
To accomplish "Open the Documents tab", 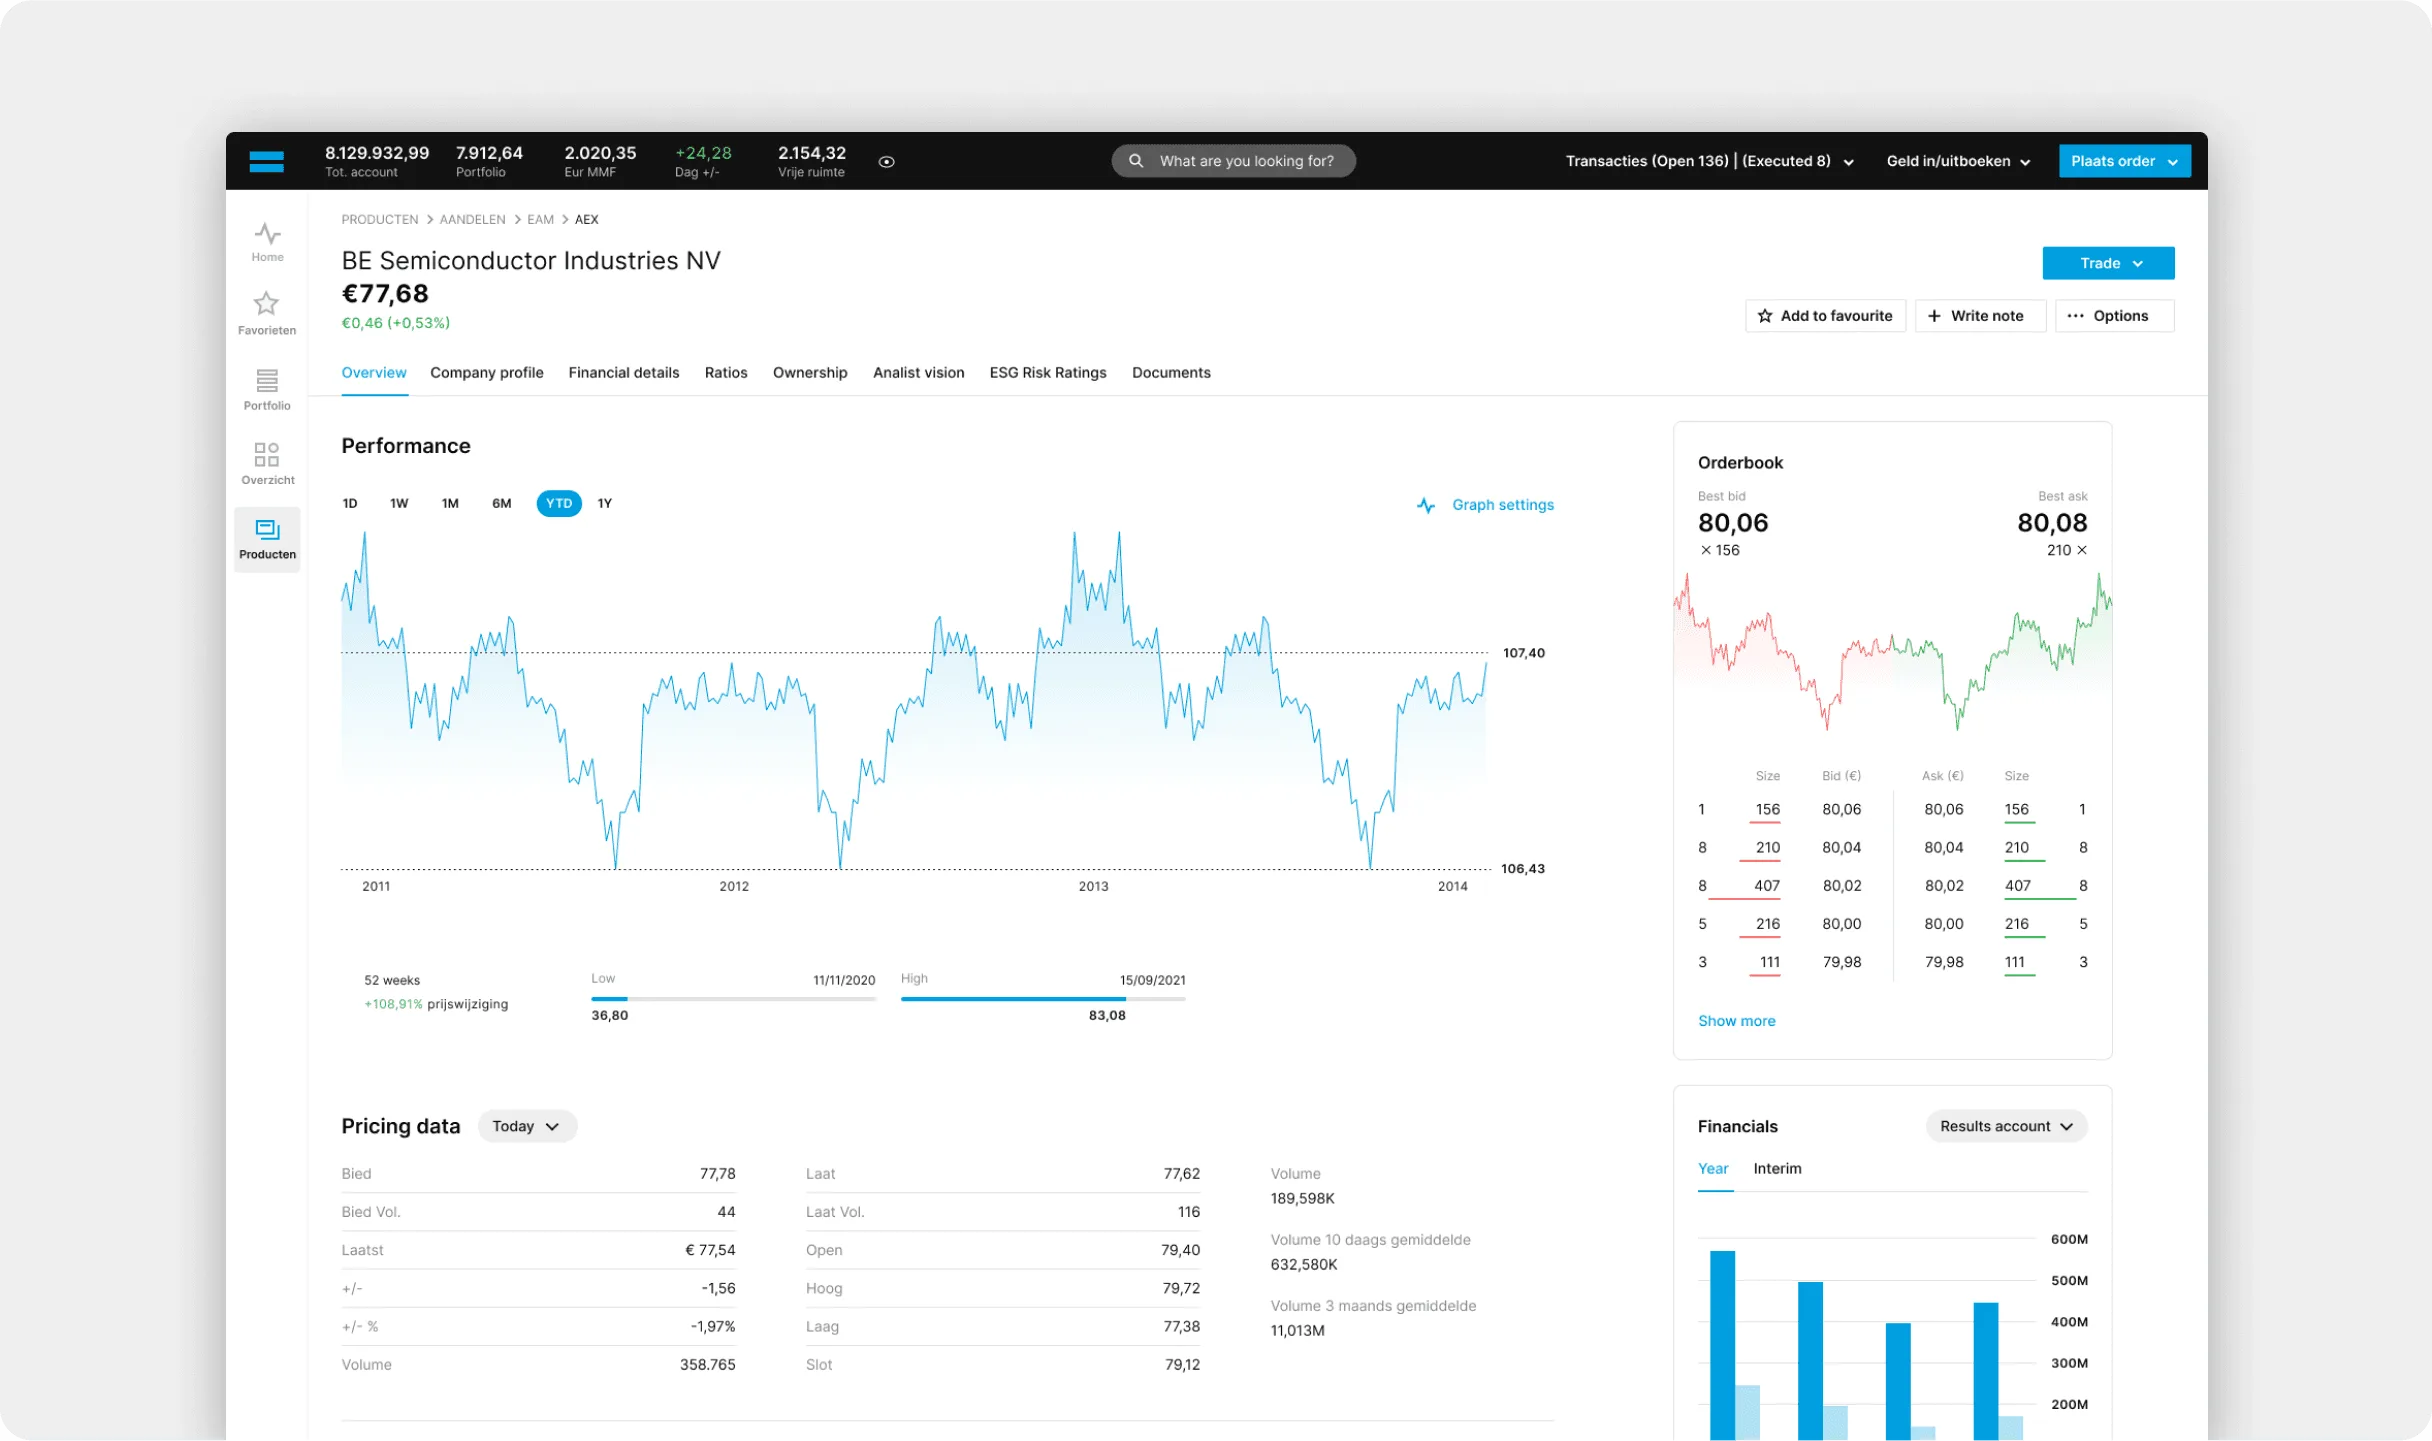I will (1171, 372).
